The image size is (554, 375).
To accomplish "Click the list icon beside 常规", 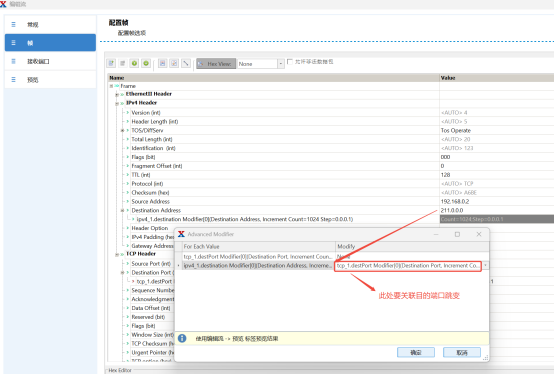I will [x=13, y=24].
